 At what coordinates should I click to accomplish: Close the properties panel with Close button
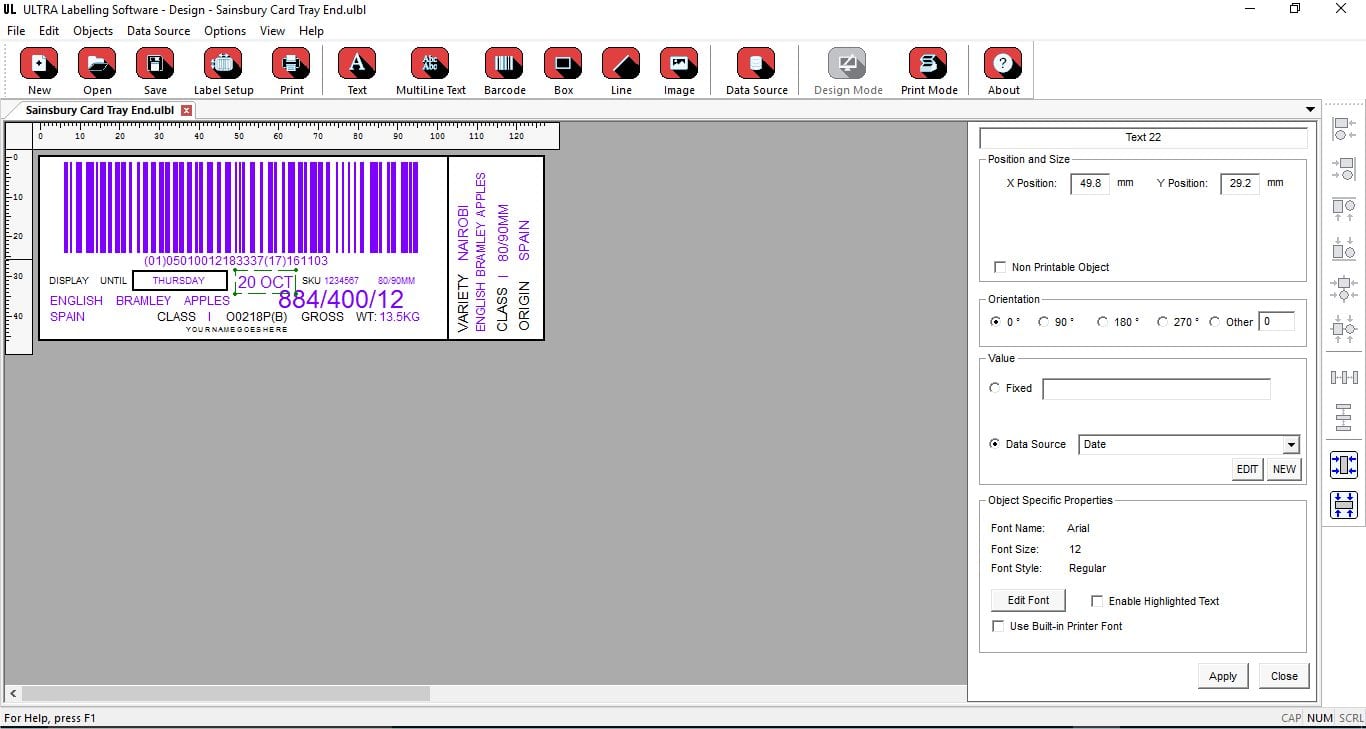1284,676
